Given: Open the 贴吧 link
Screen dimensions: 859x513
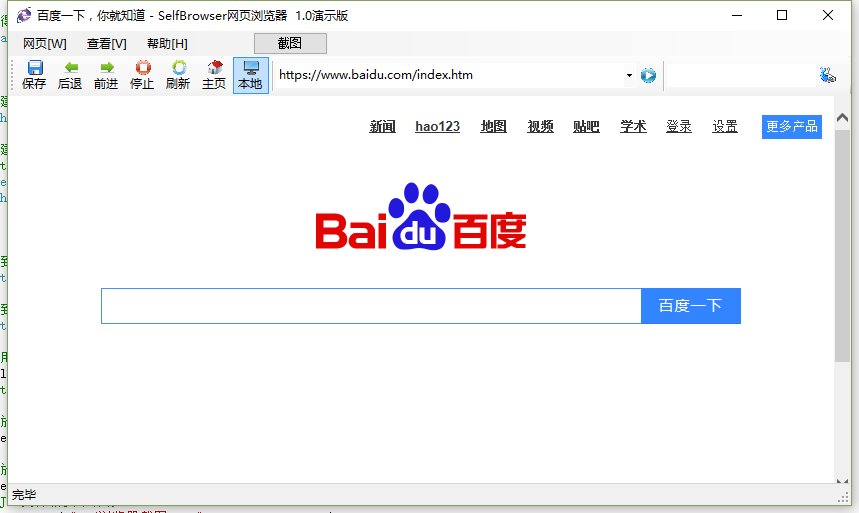Looking at the screenshot, I should point(586,127).
